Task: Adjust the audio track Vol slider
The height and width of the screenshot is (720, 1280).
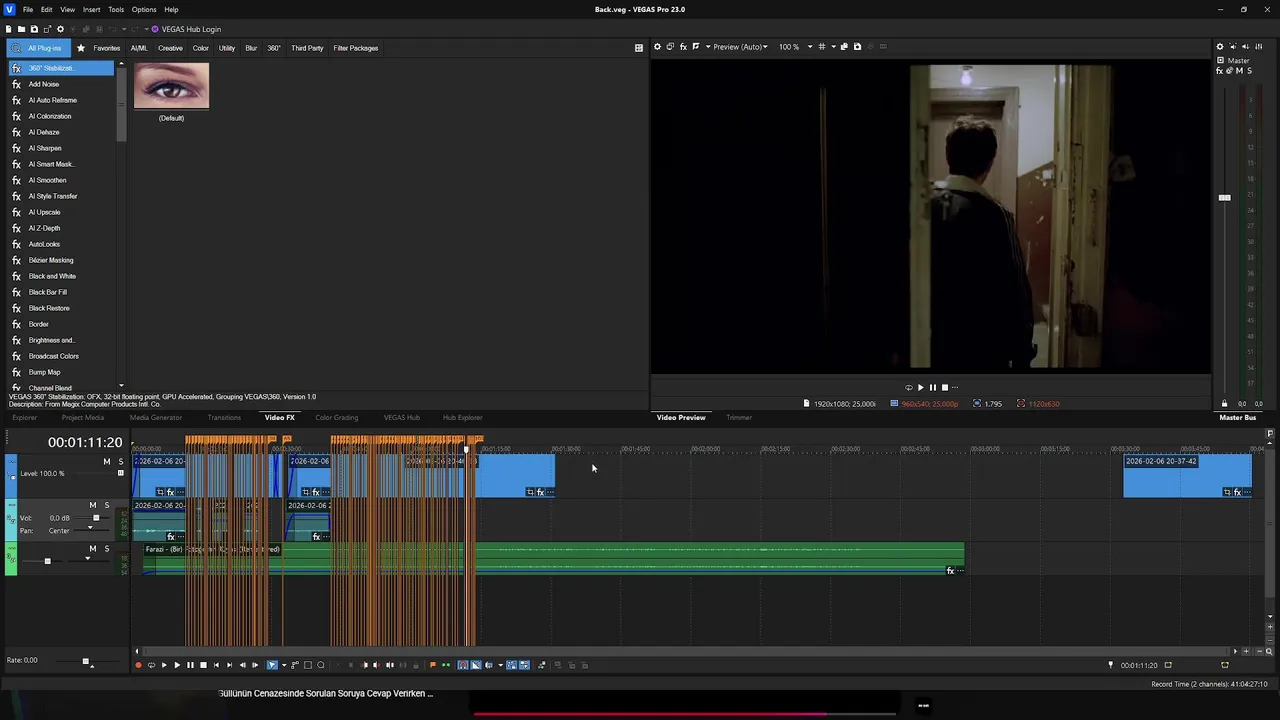Action: [96, 518]
